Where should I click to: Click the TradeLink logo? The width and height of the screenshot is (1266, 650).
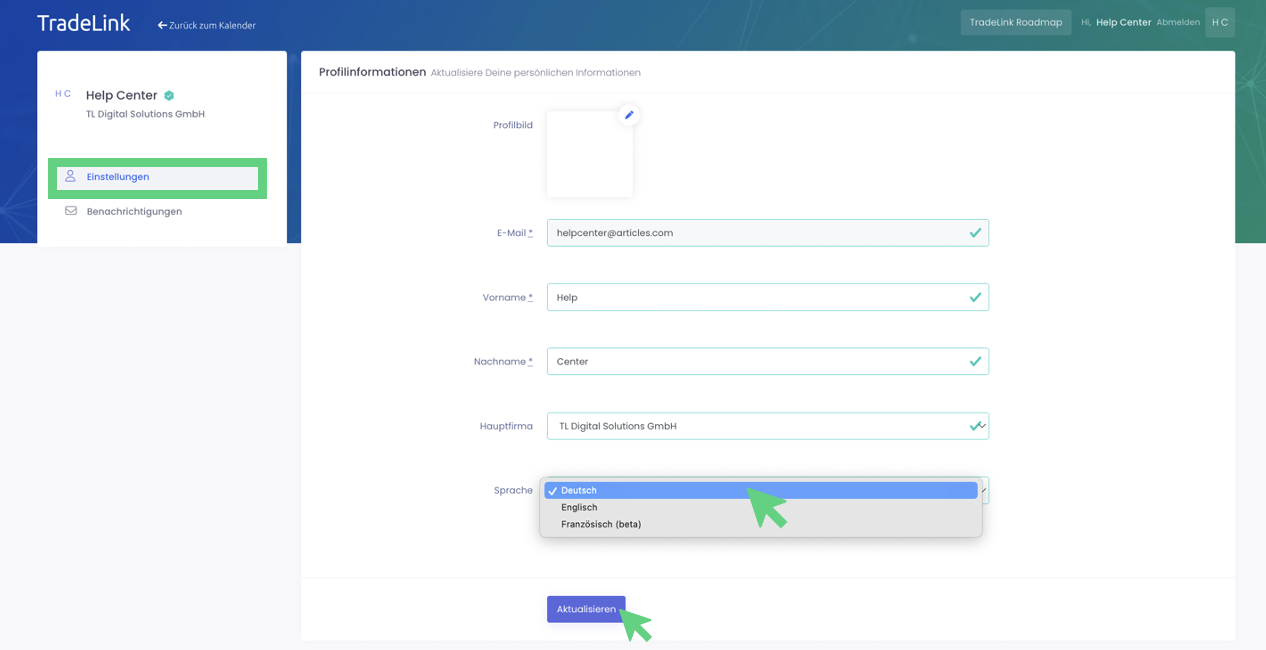(x=83, y=23)
